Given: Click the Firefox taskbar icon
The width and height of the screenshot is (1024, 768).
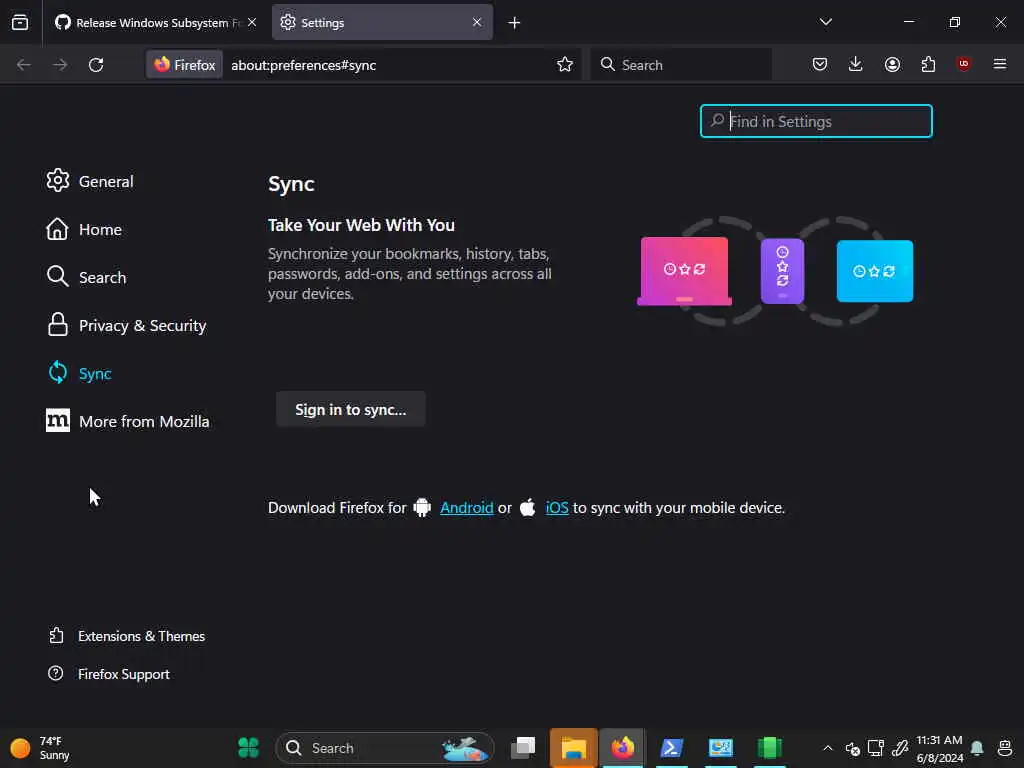Looking at the screenshot, I should coord(622,748).
